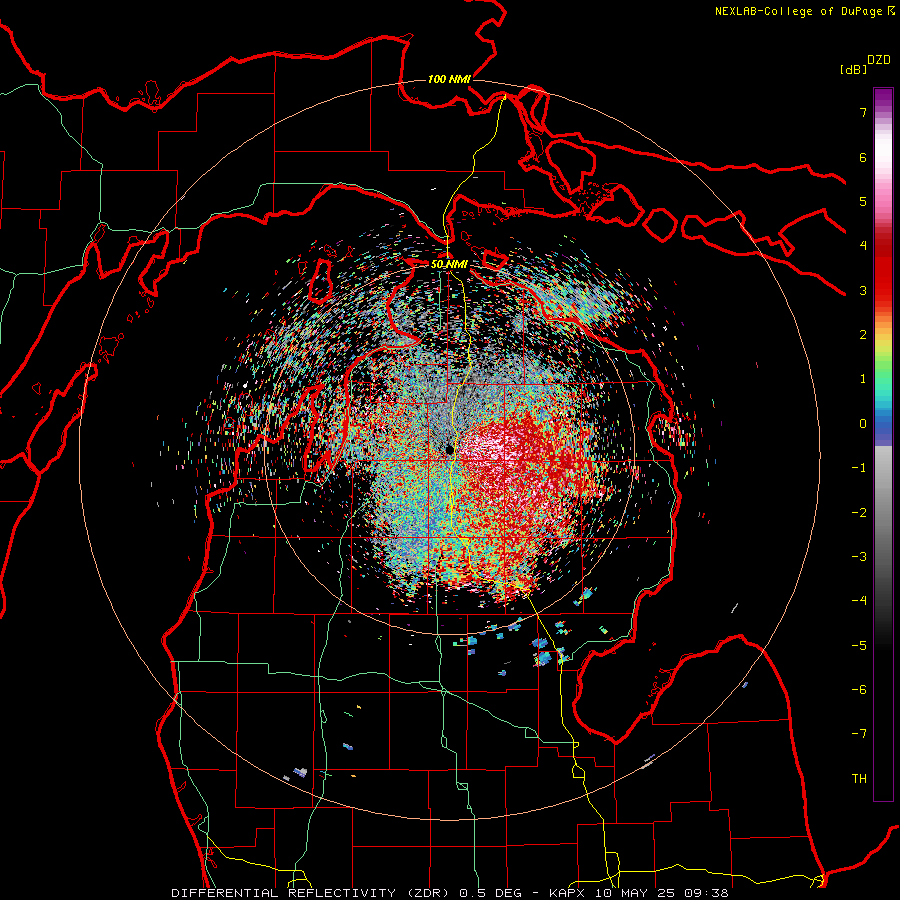The width and height of the screenshot is (900, 900).
Task: Click the -1 value on color scale
Action: point(859,468)
